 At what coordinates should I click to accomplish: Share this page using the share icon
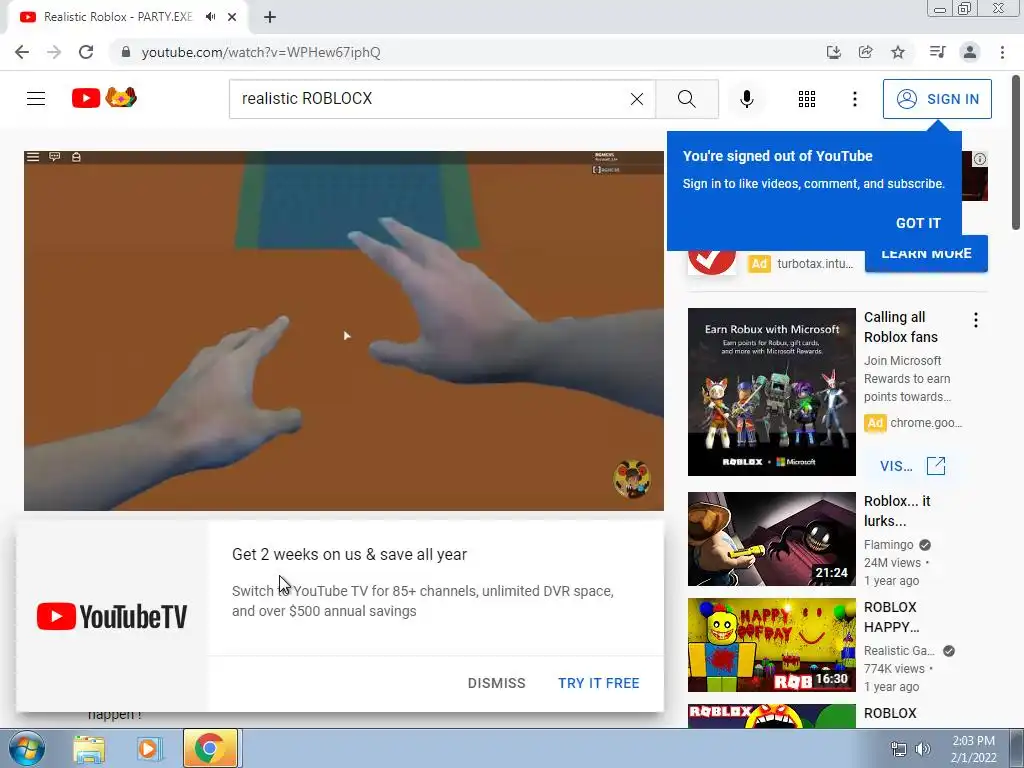865,52
